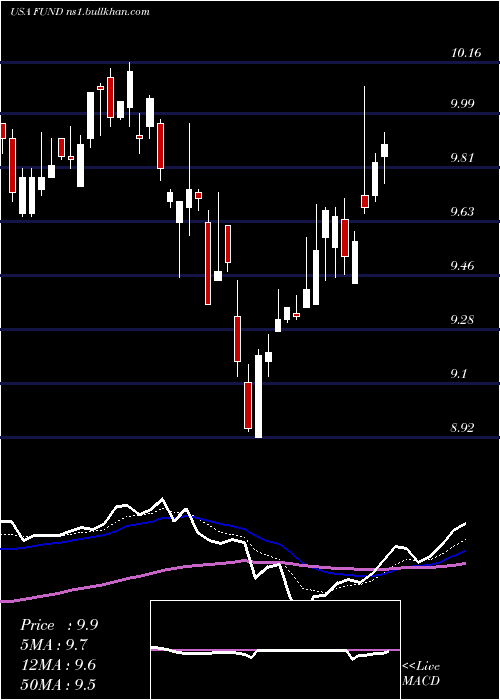Viewport: 500px width, 700px height.
Task: Click the 12MA : 9.6 readout
Action: tap(58, 665)
